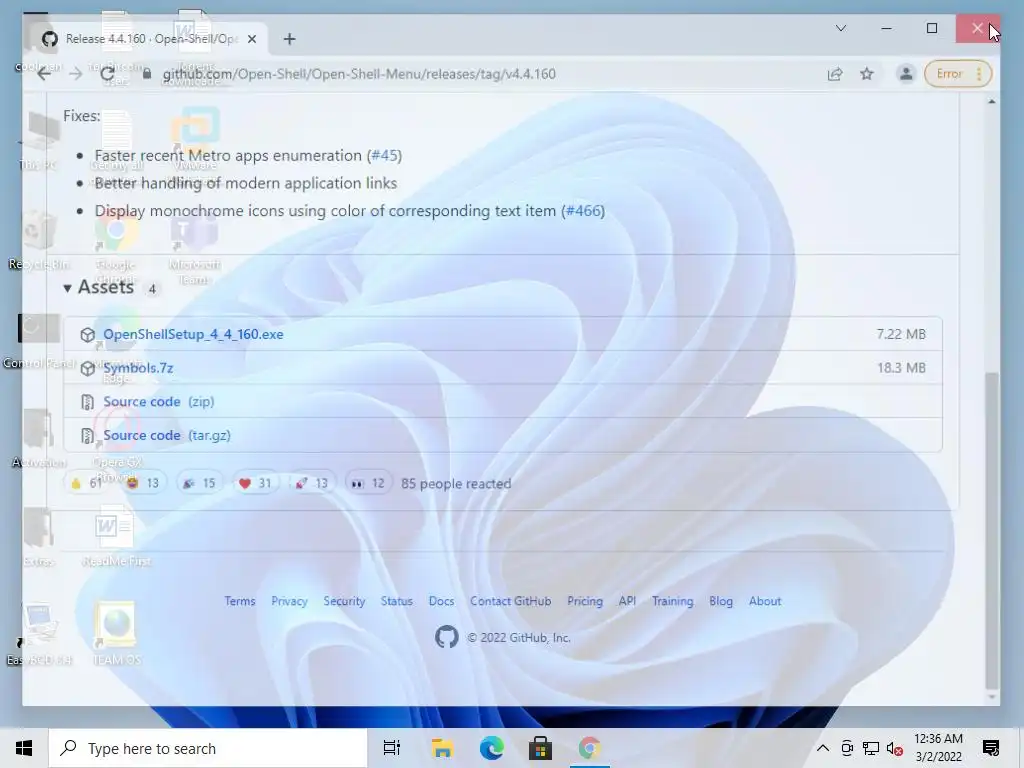Toggle thumbs up reaction with 61
This screenshot has width=1024, height=768.
[x=88, y=483]
